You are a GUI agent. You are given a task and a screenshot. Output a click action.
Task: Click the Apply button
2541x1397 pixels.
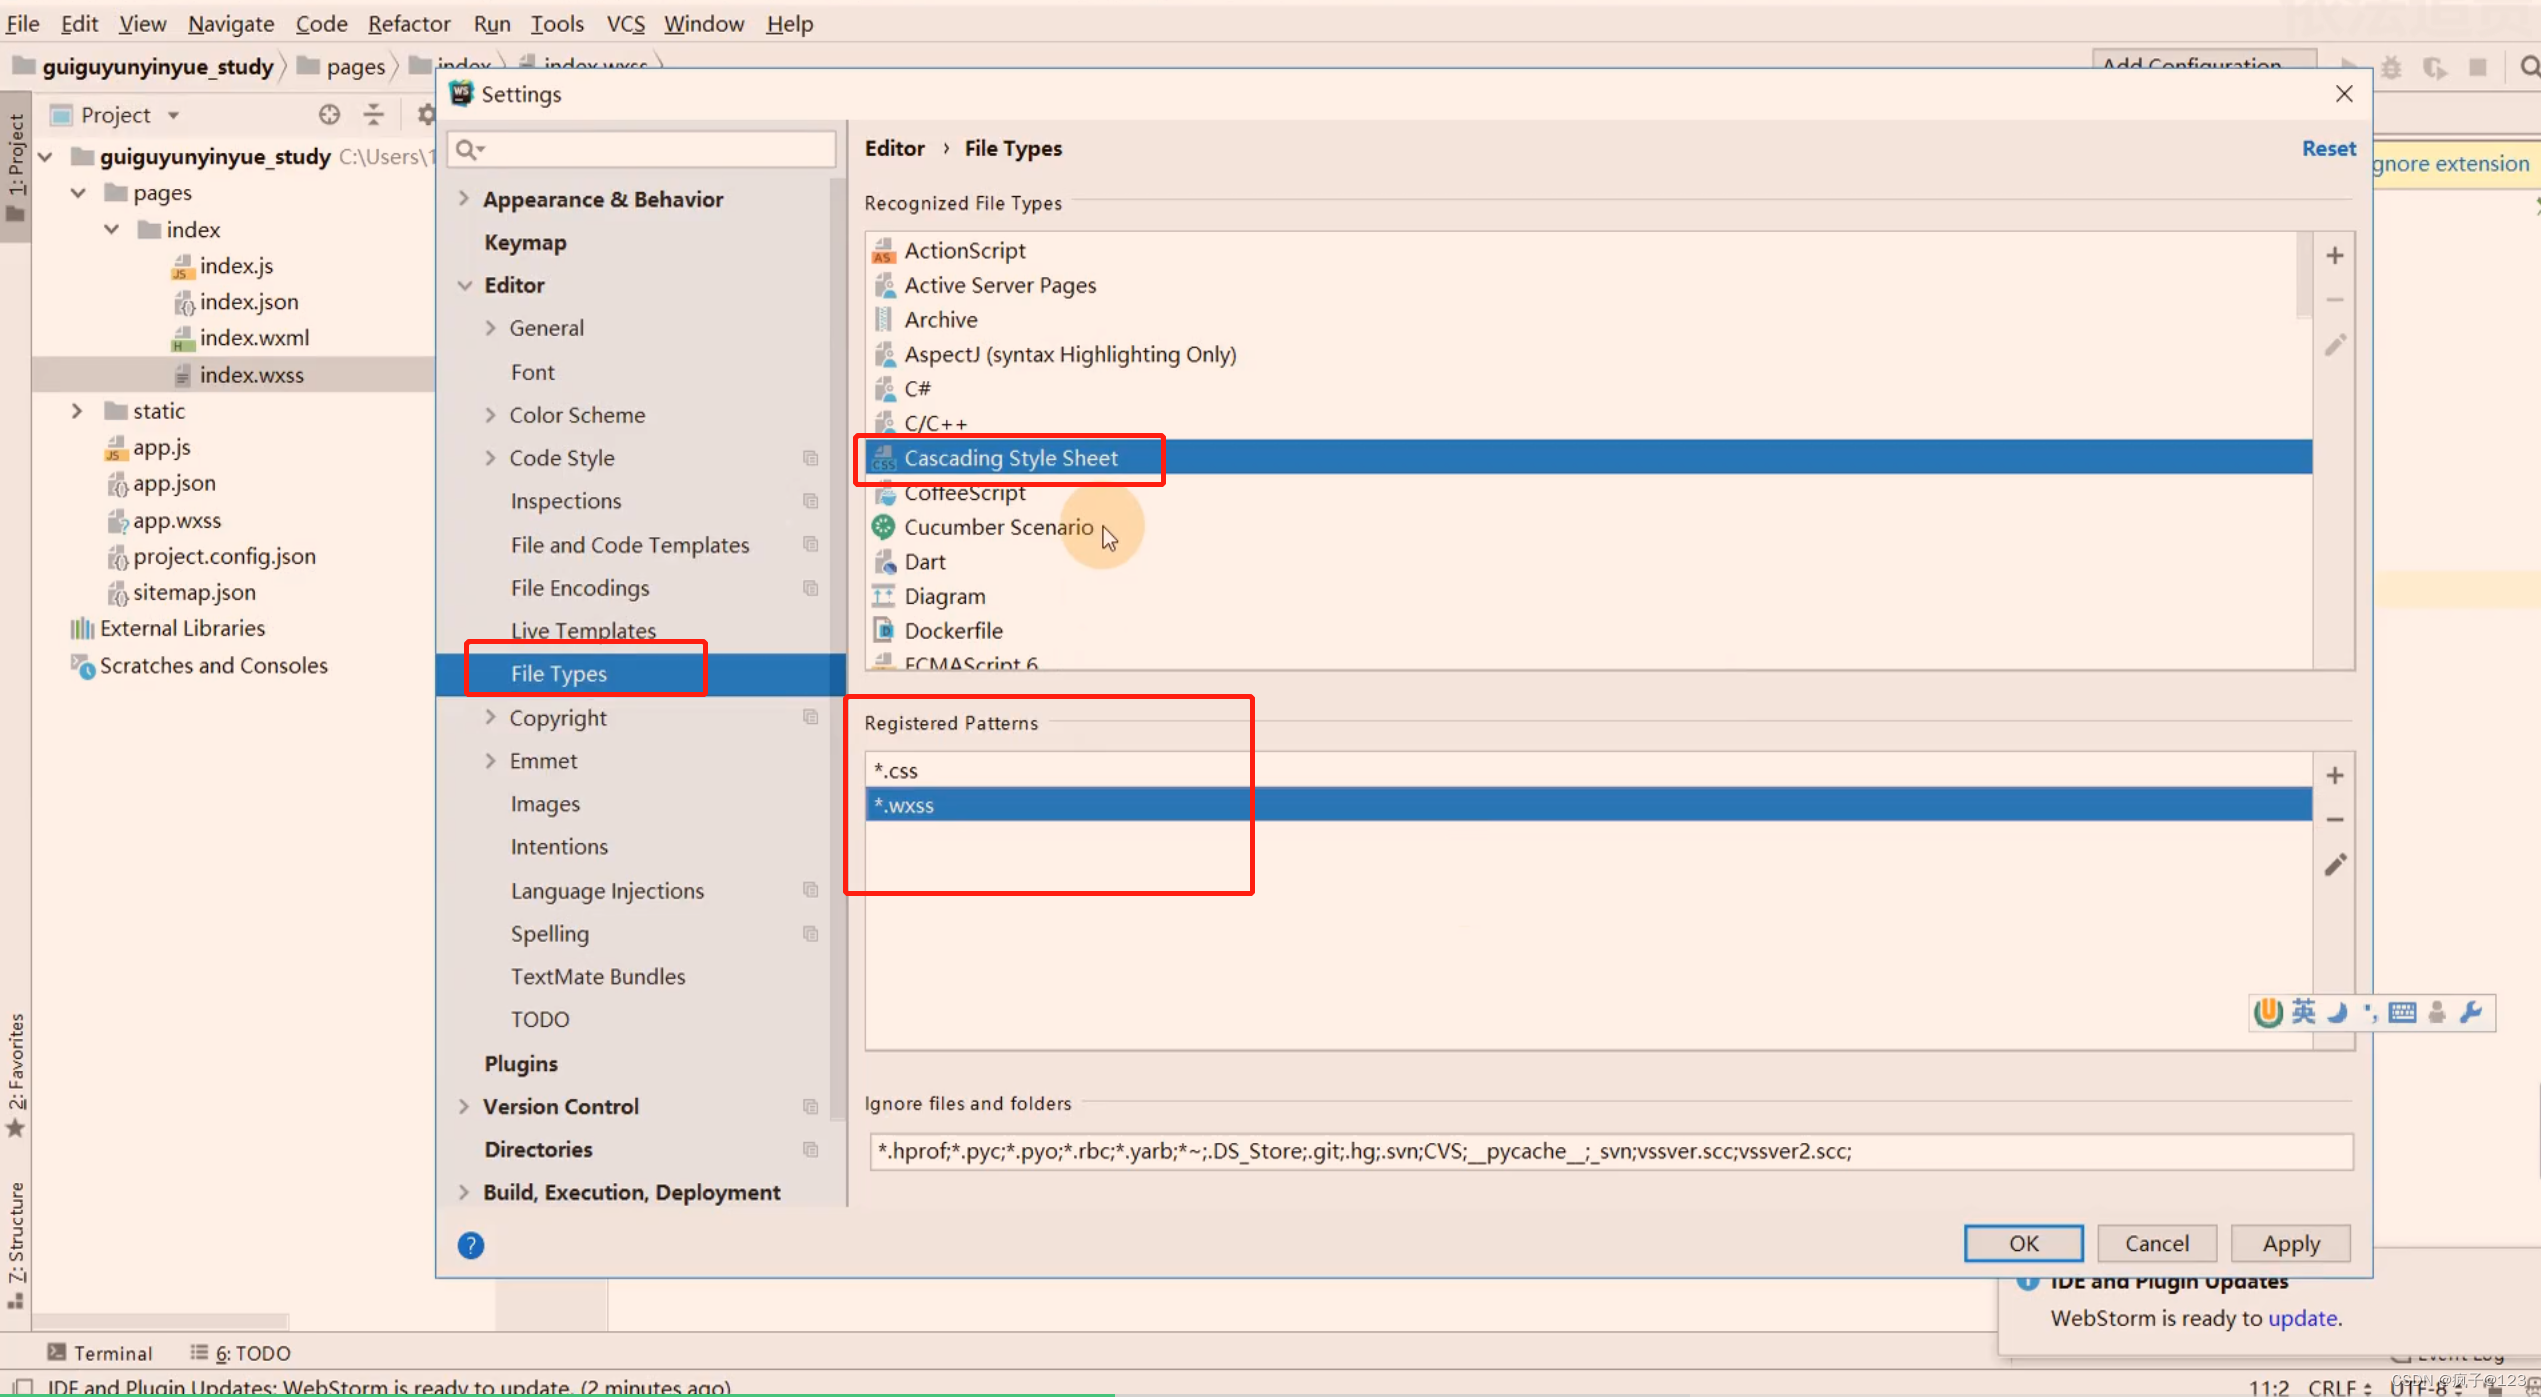click(x=2290, y=1244)
